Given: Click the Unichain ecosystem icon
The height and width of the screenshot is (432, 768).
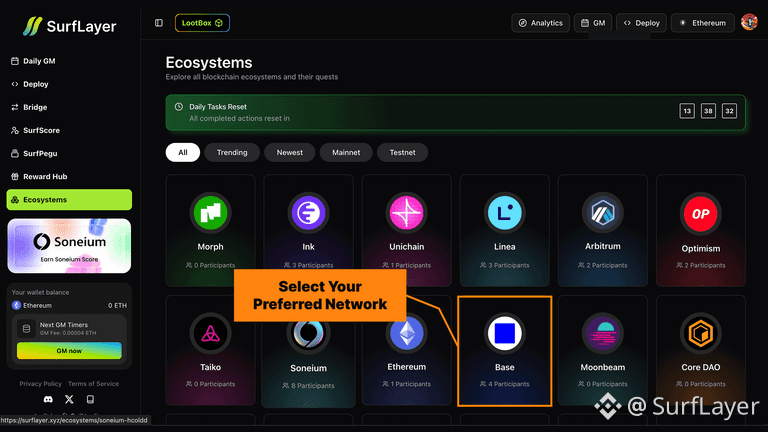Looking at the screenshot, I should (x=407, y=213).
